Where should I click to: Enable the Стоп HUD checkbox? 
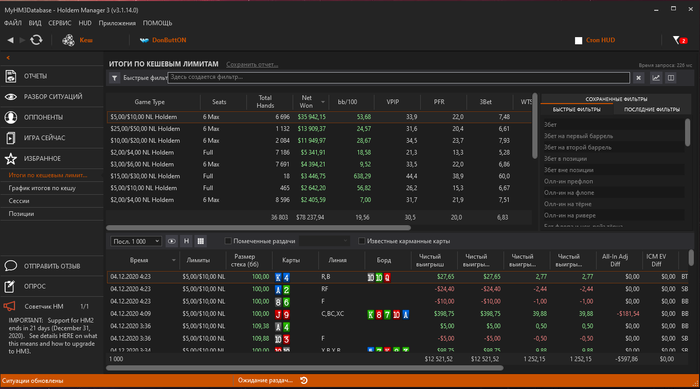tap(578, 41)
